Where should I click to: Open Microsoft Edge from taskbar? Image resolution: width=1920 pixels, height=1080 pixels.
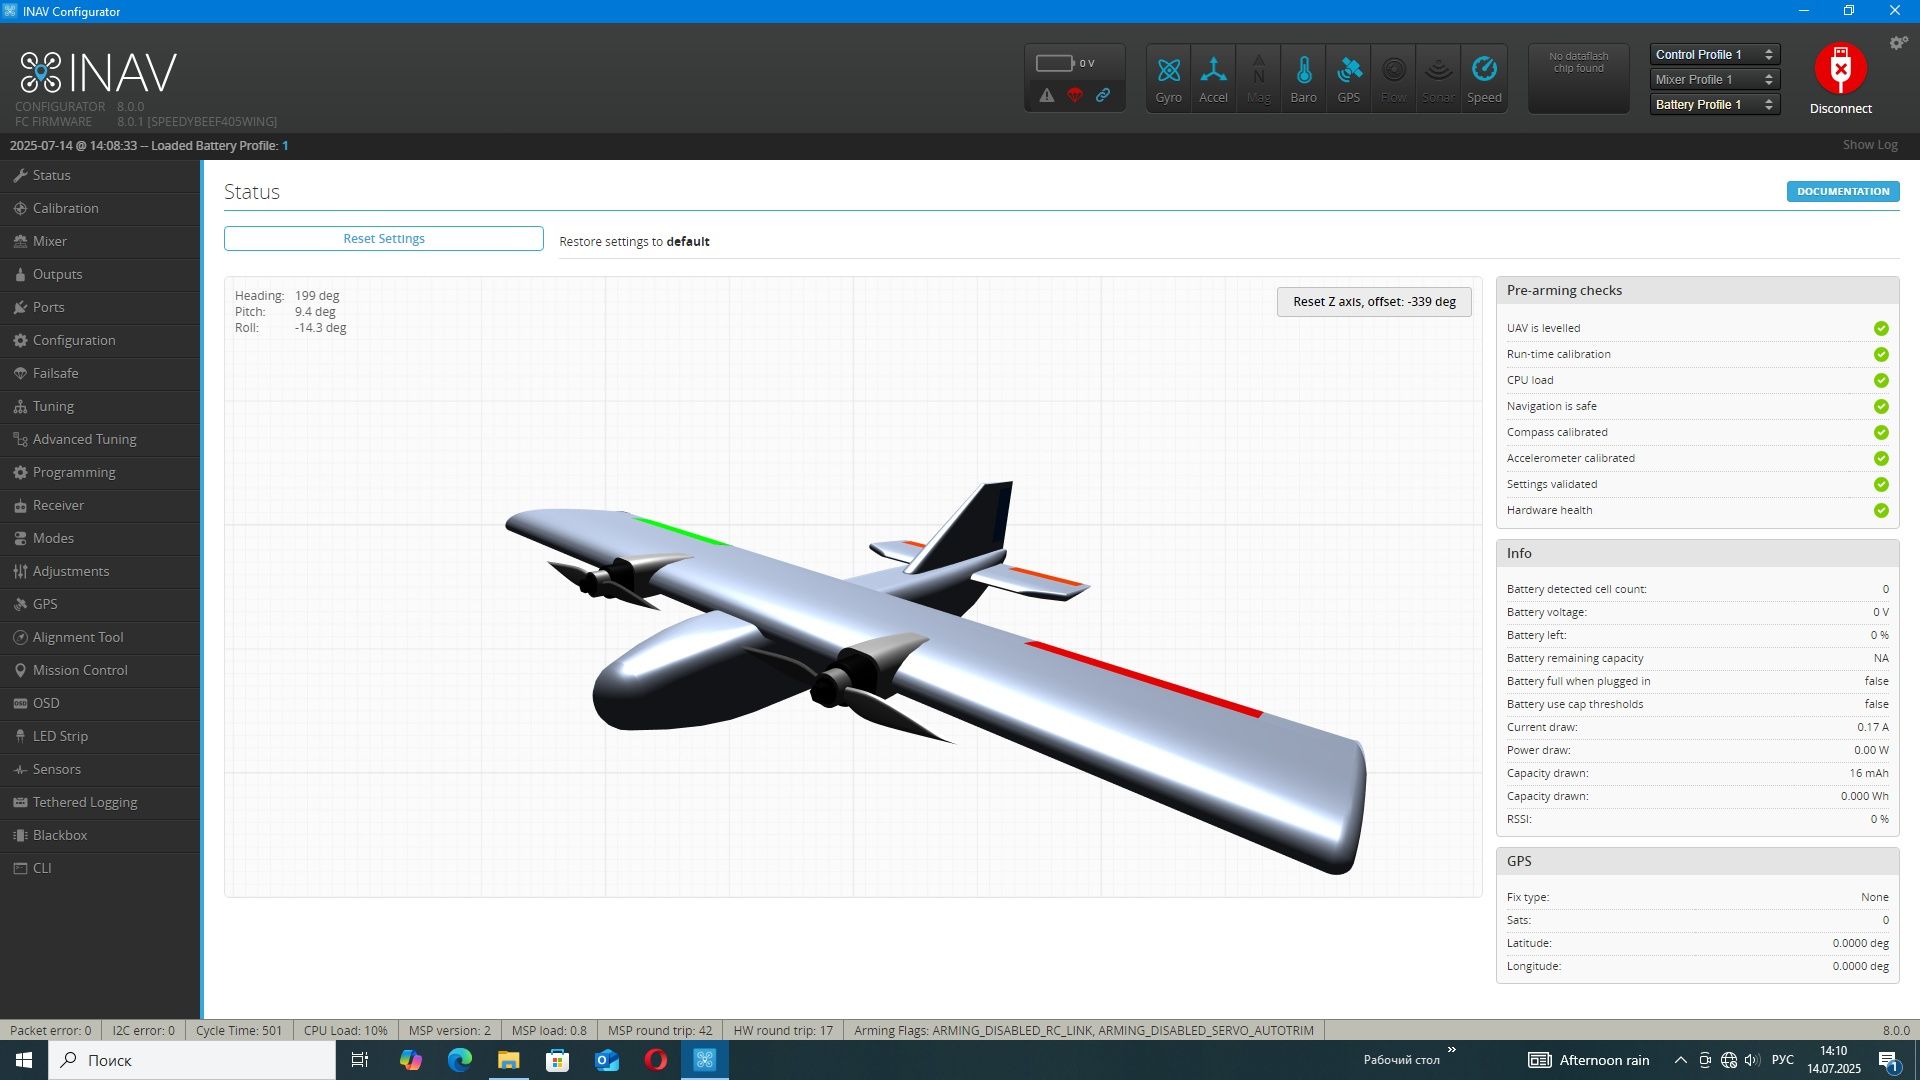click(x=459, y=1060)
